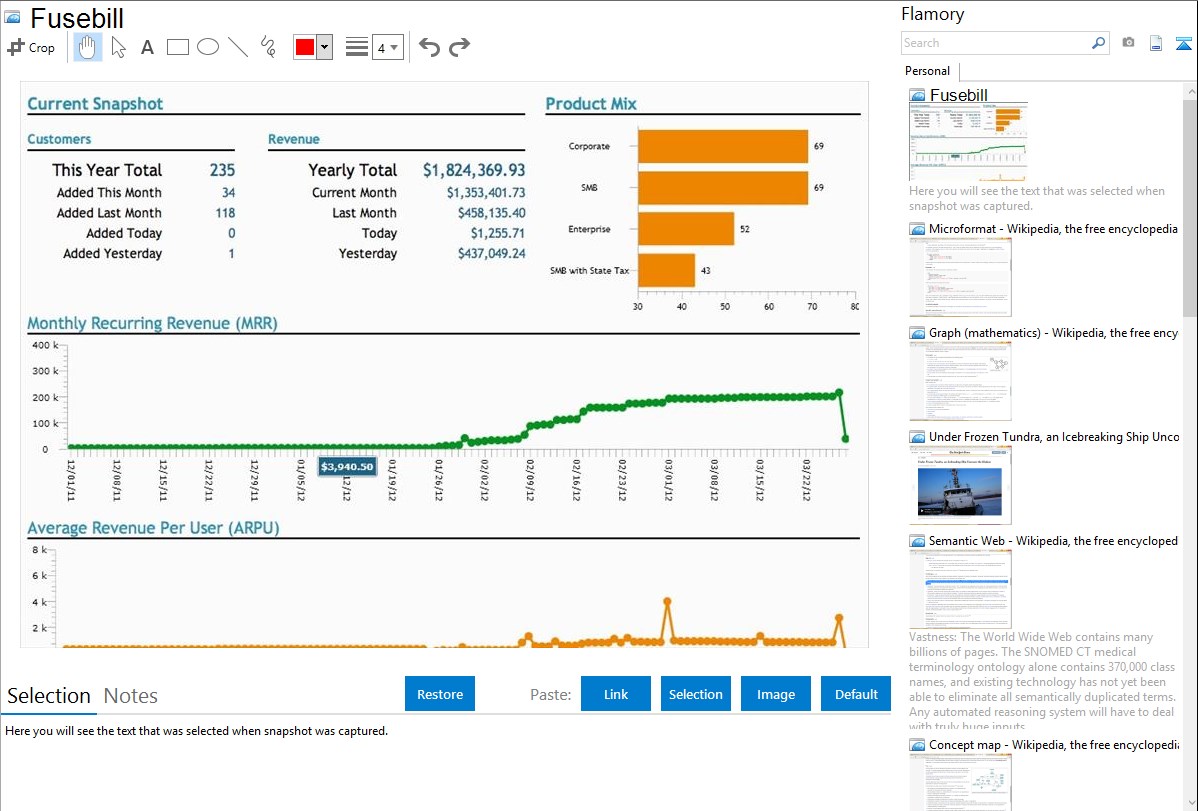Click the Restore button

click(x=440, y=694)
